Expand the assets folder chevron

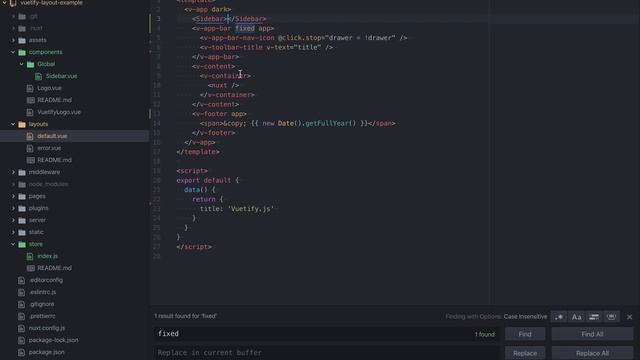point(13,40)
